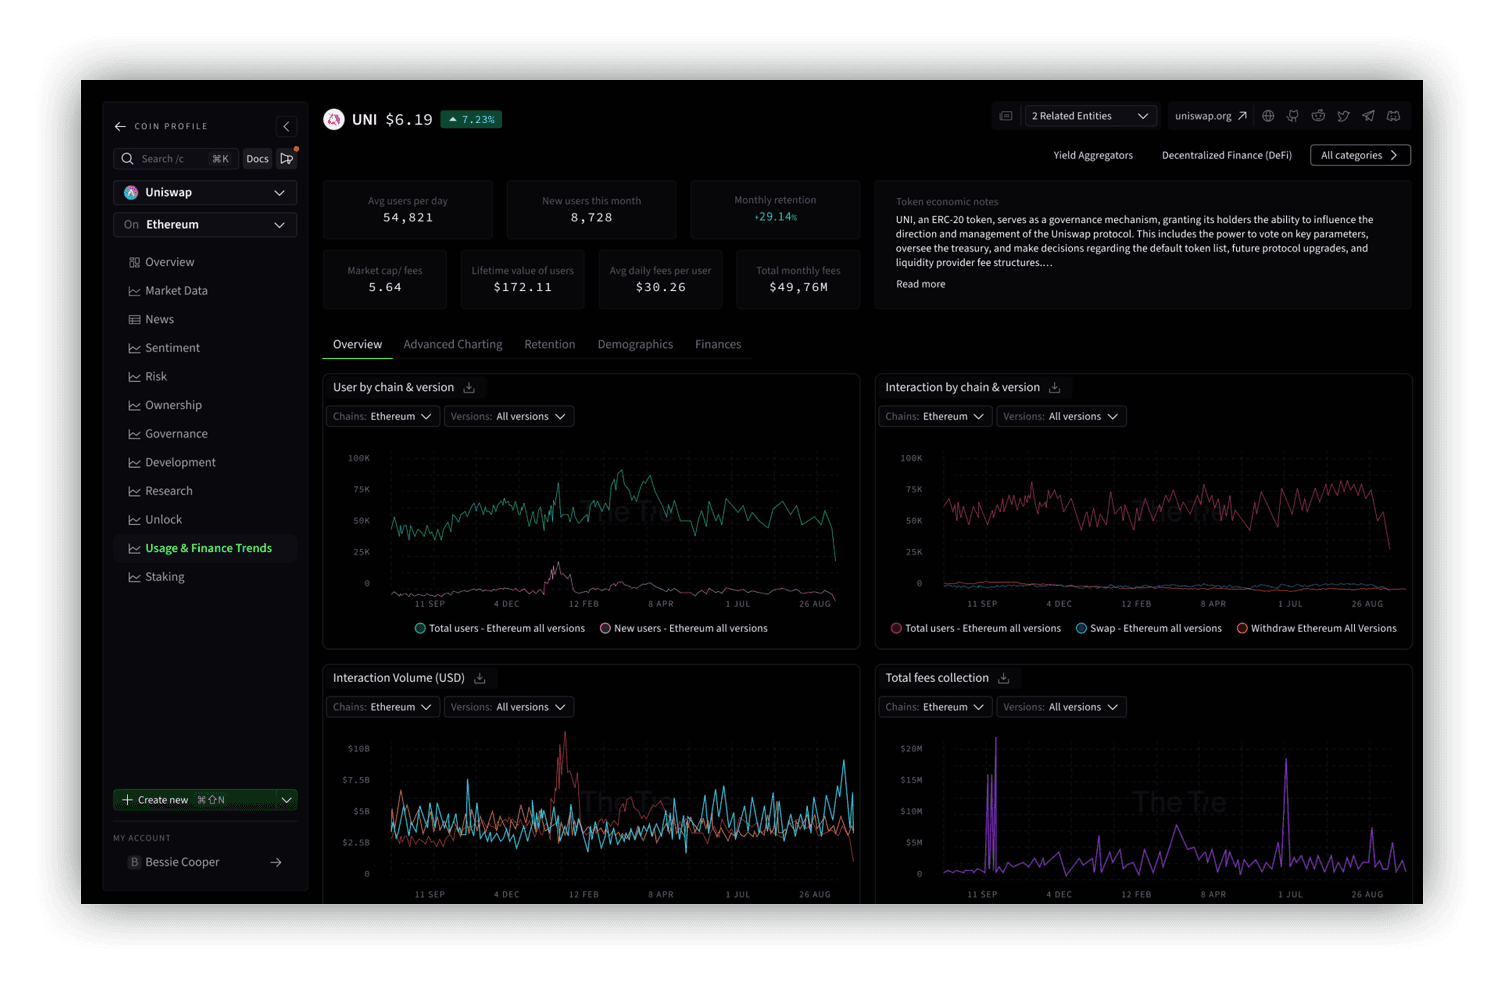Switch to the Finances tab
Screen dimensions: 1504x985
[x=718, y=345]
